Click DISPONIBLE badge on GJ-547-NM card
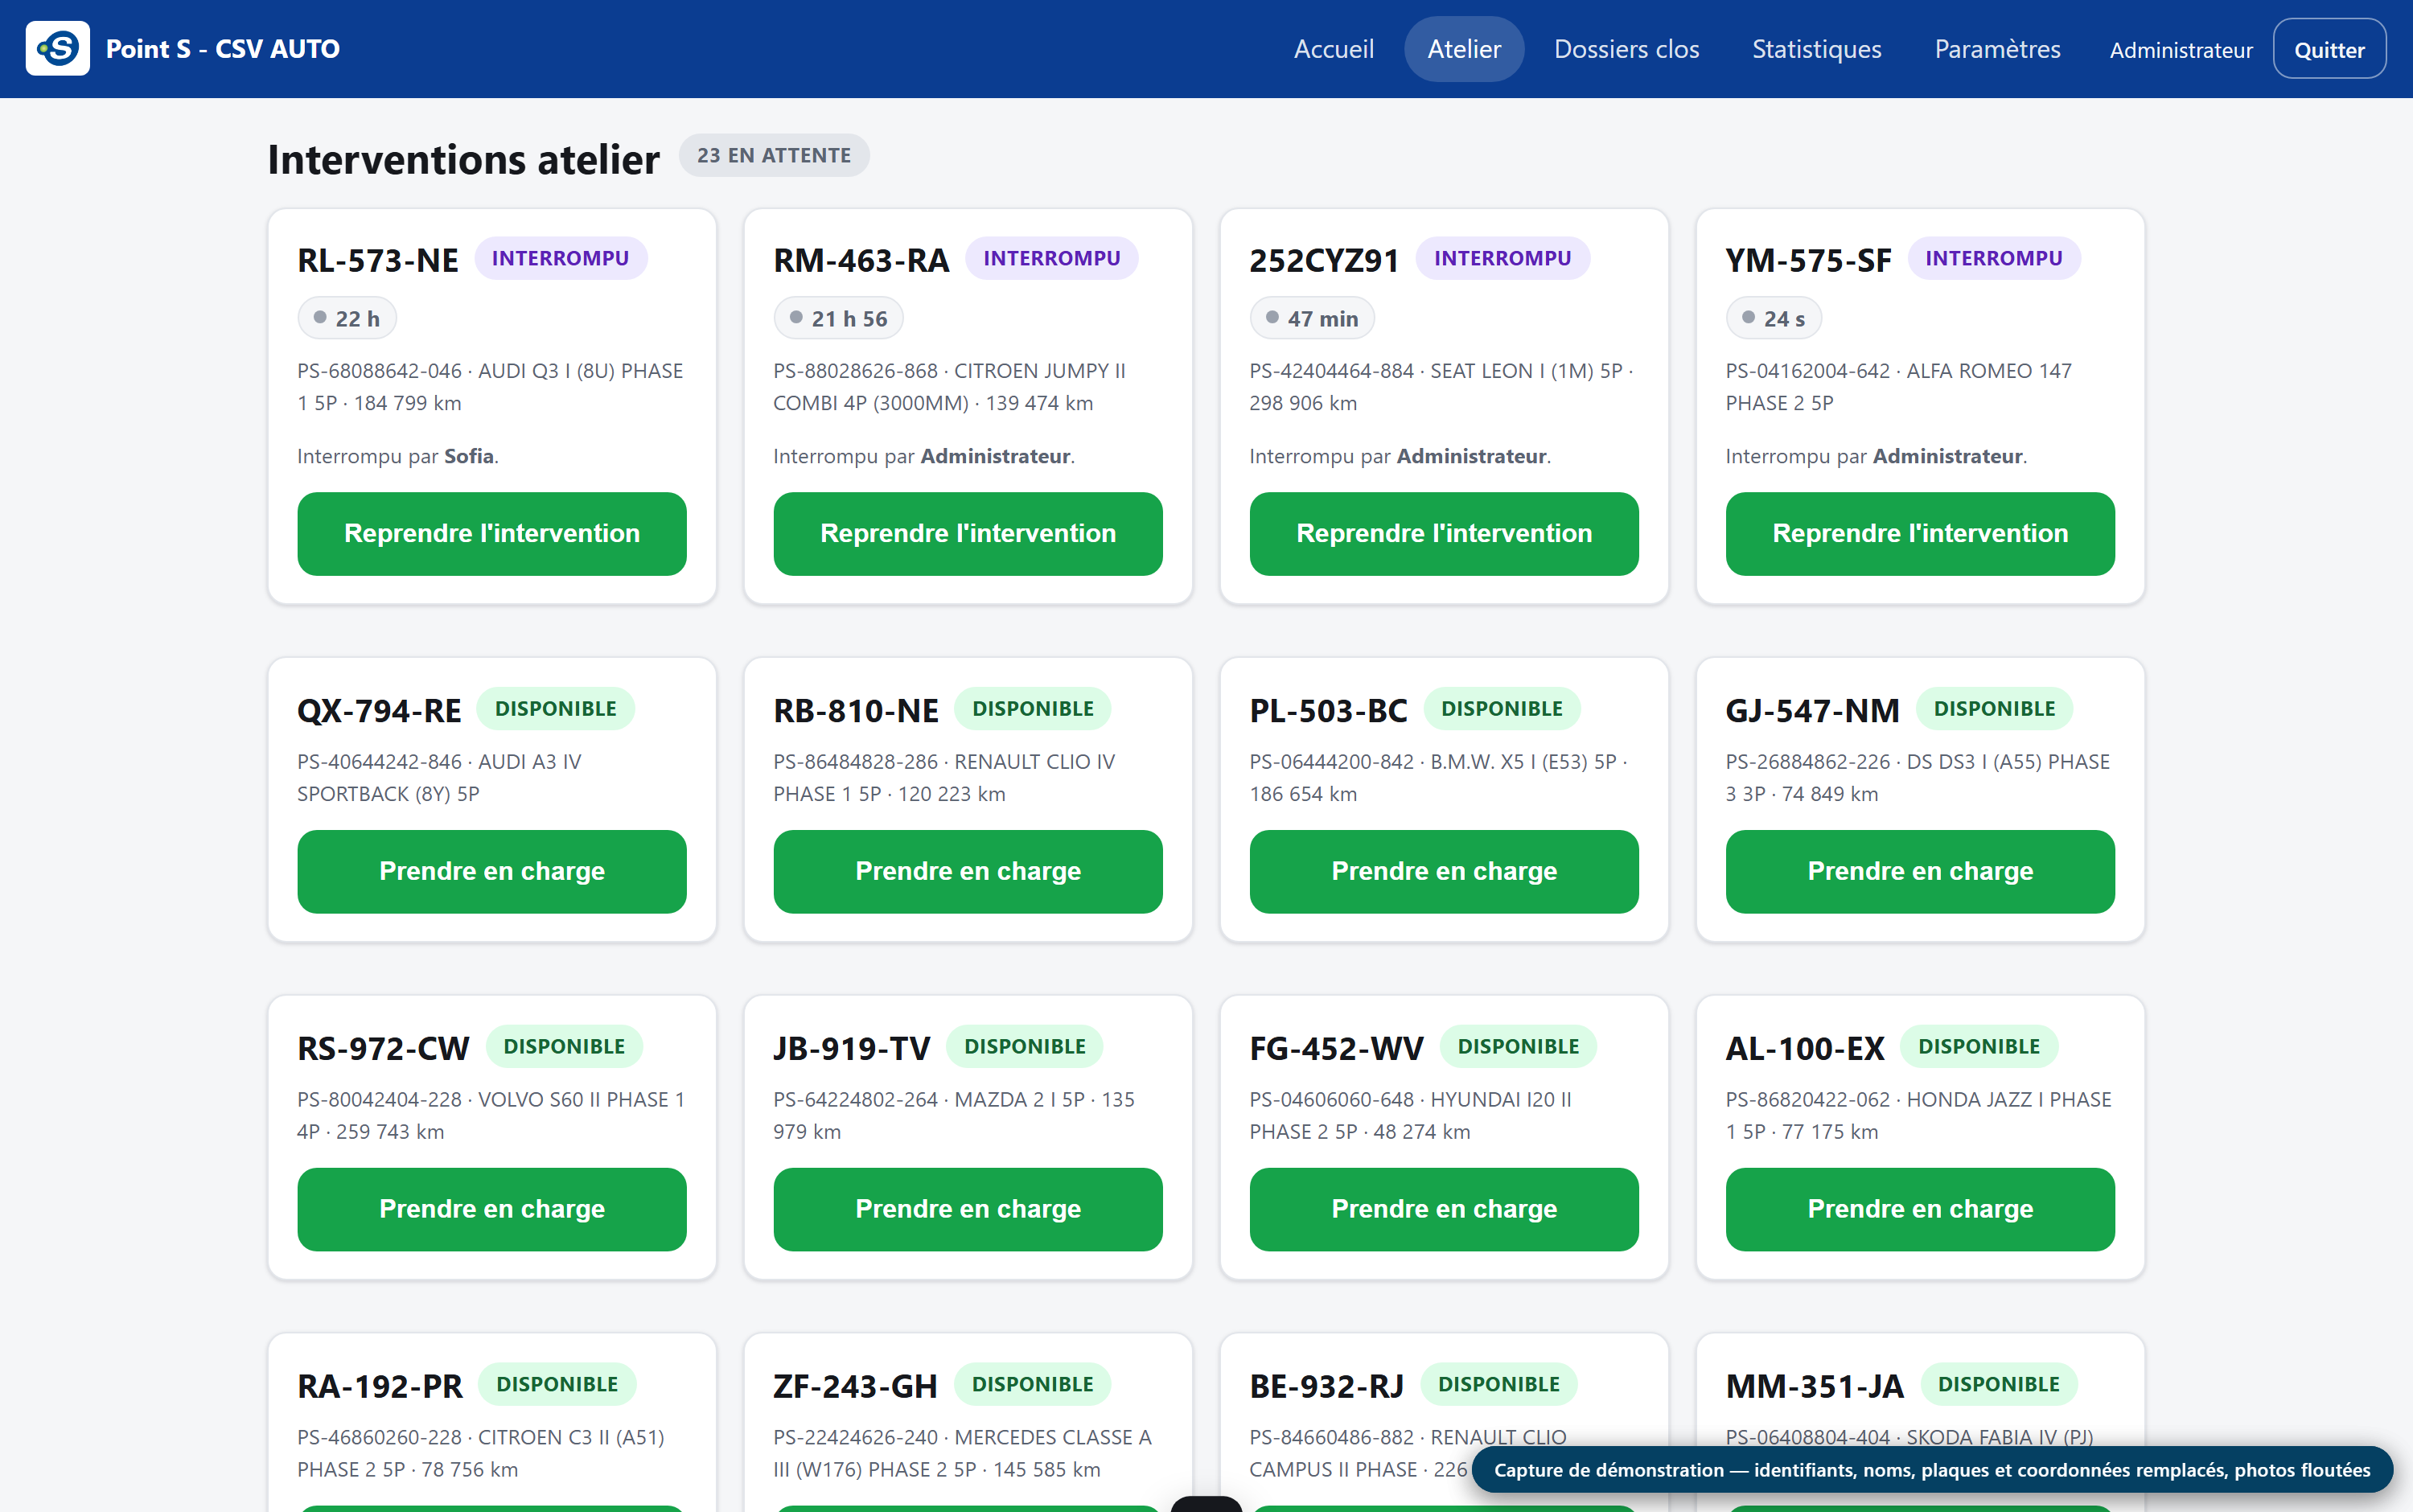The width and height of the screenshot is (2413, 1512). (1994, 708)
